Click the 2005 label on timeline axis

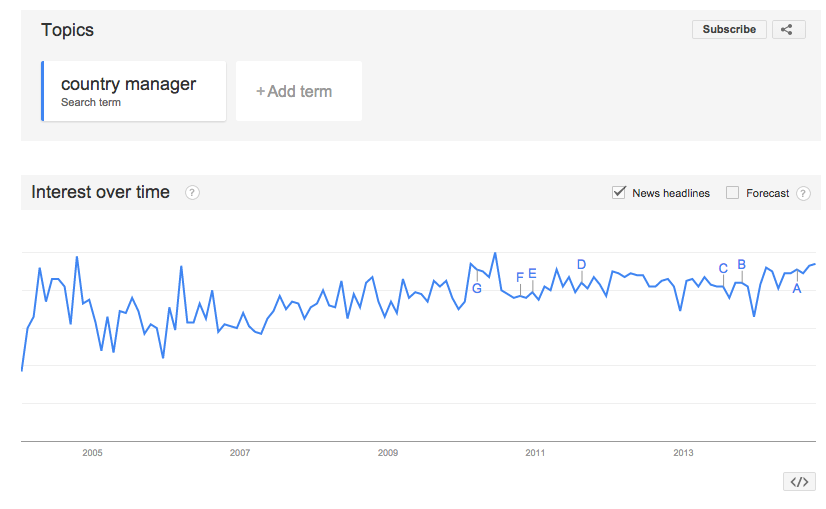92,453
